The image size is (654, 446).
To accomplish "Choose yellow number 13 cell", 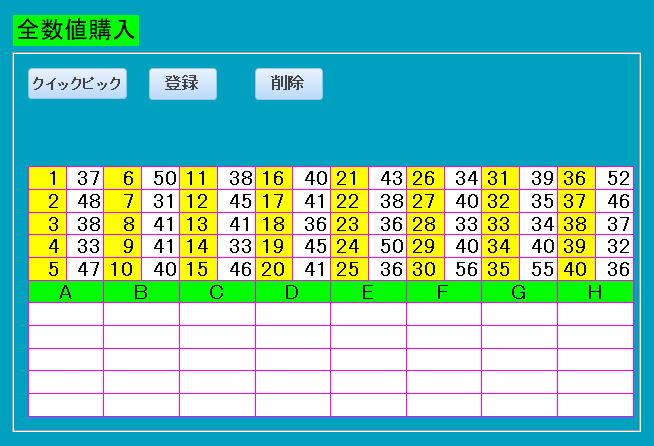I will [x=198, y=224].
